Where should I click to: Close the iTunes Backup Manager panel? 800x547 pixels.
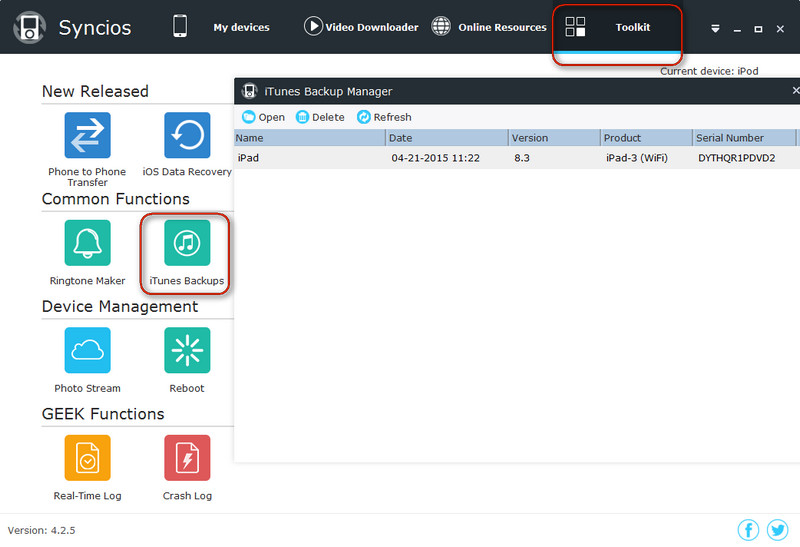[795, 91]
